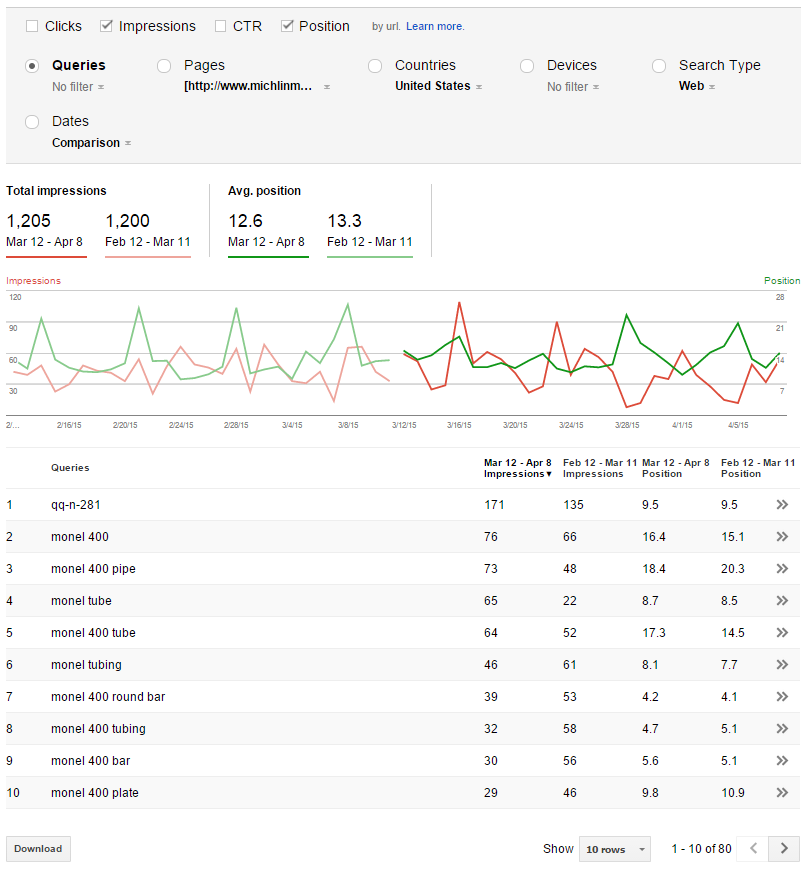This screenshot has width=806, height=869.
Task: Open the Dates Comparison dropdown
Action: coord(91,143)
